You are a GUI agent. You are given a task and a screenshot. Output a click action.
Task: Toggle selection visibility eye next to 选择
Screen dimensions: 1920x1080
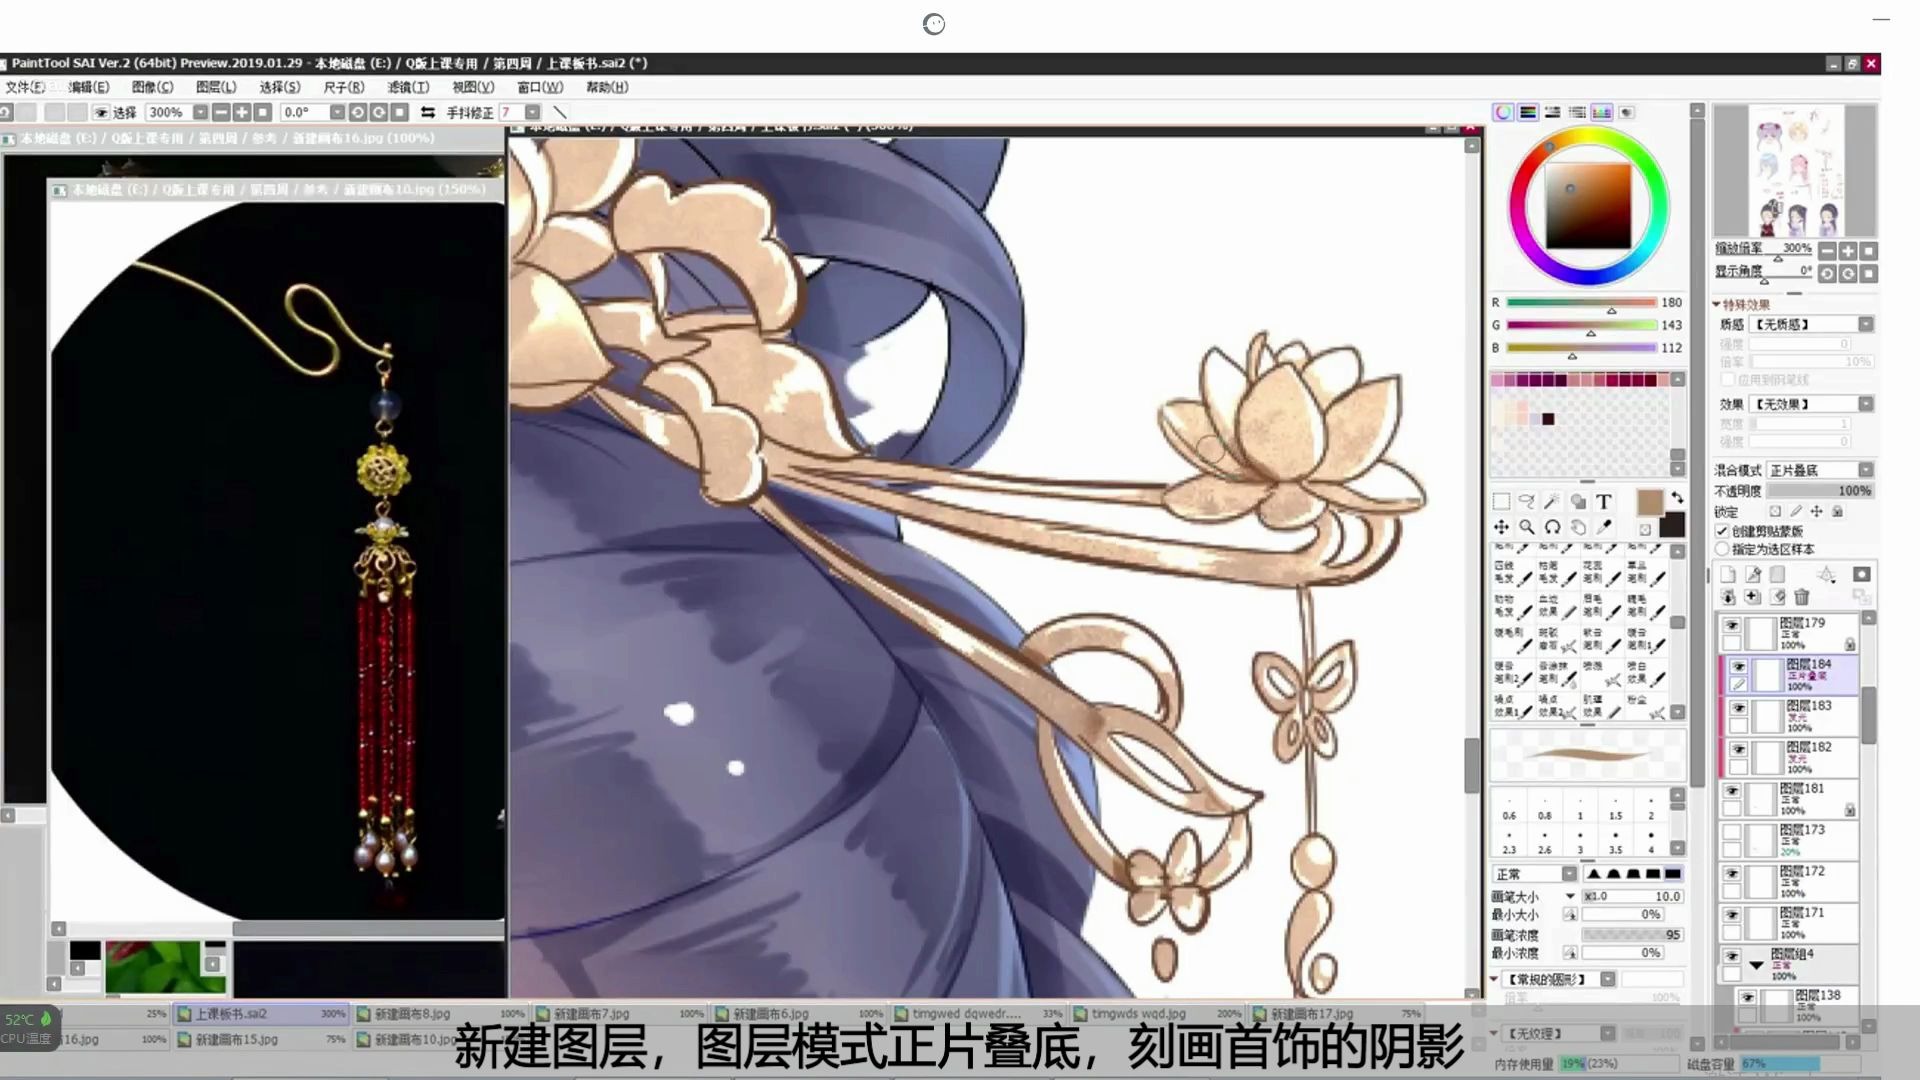point(101,112)
